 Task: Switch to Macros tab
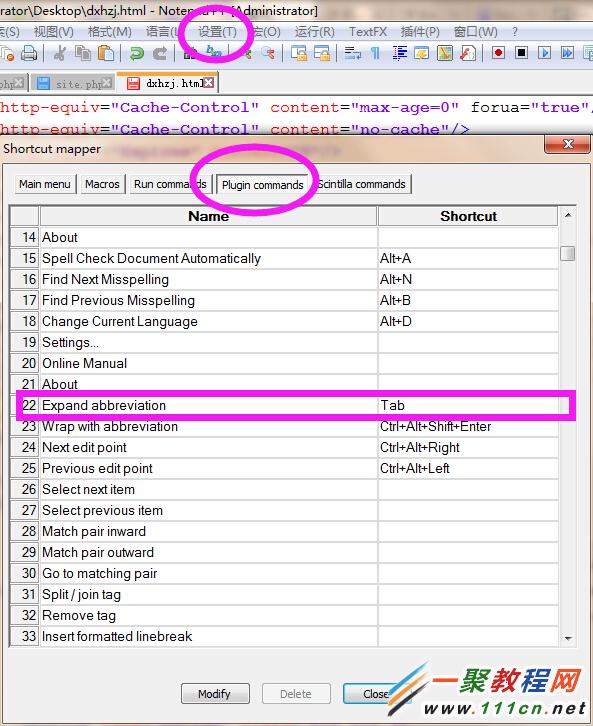point(102,184)
